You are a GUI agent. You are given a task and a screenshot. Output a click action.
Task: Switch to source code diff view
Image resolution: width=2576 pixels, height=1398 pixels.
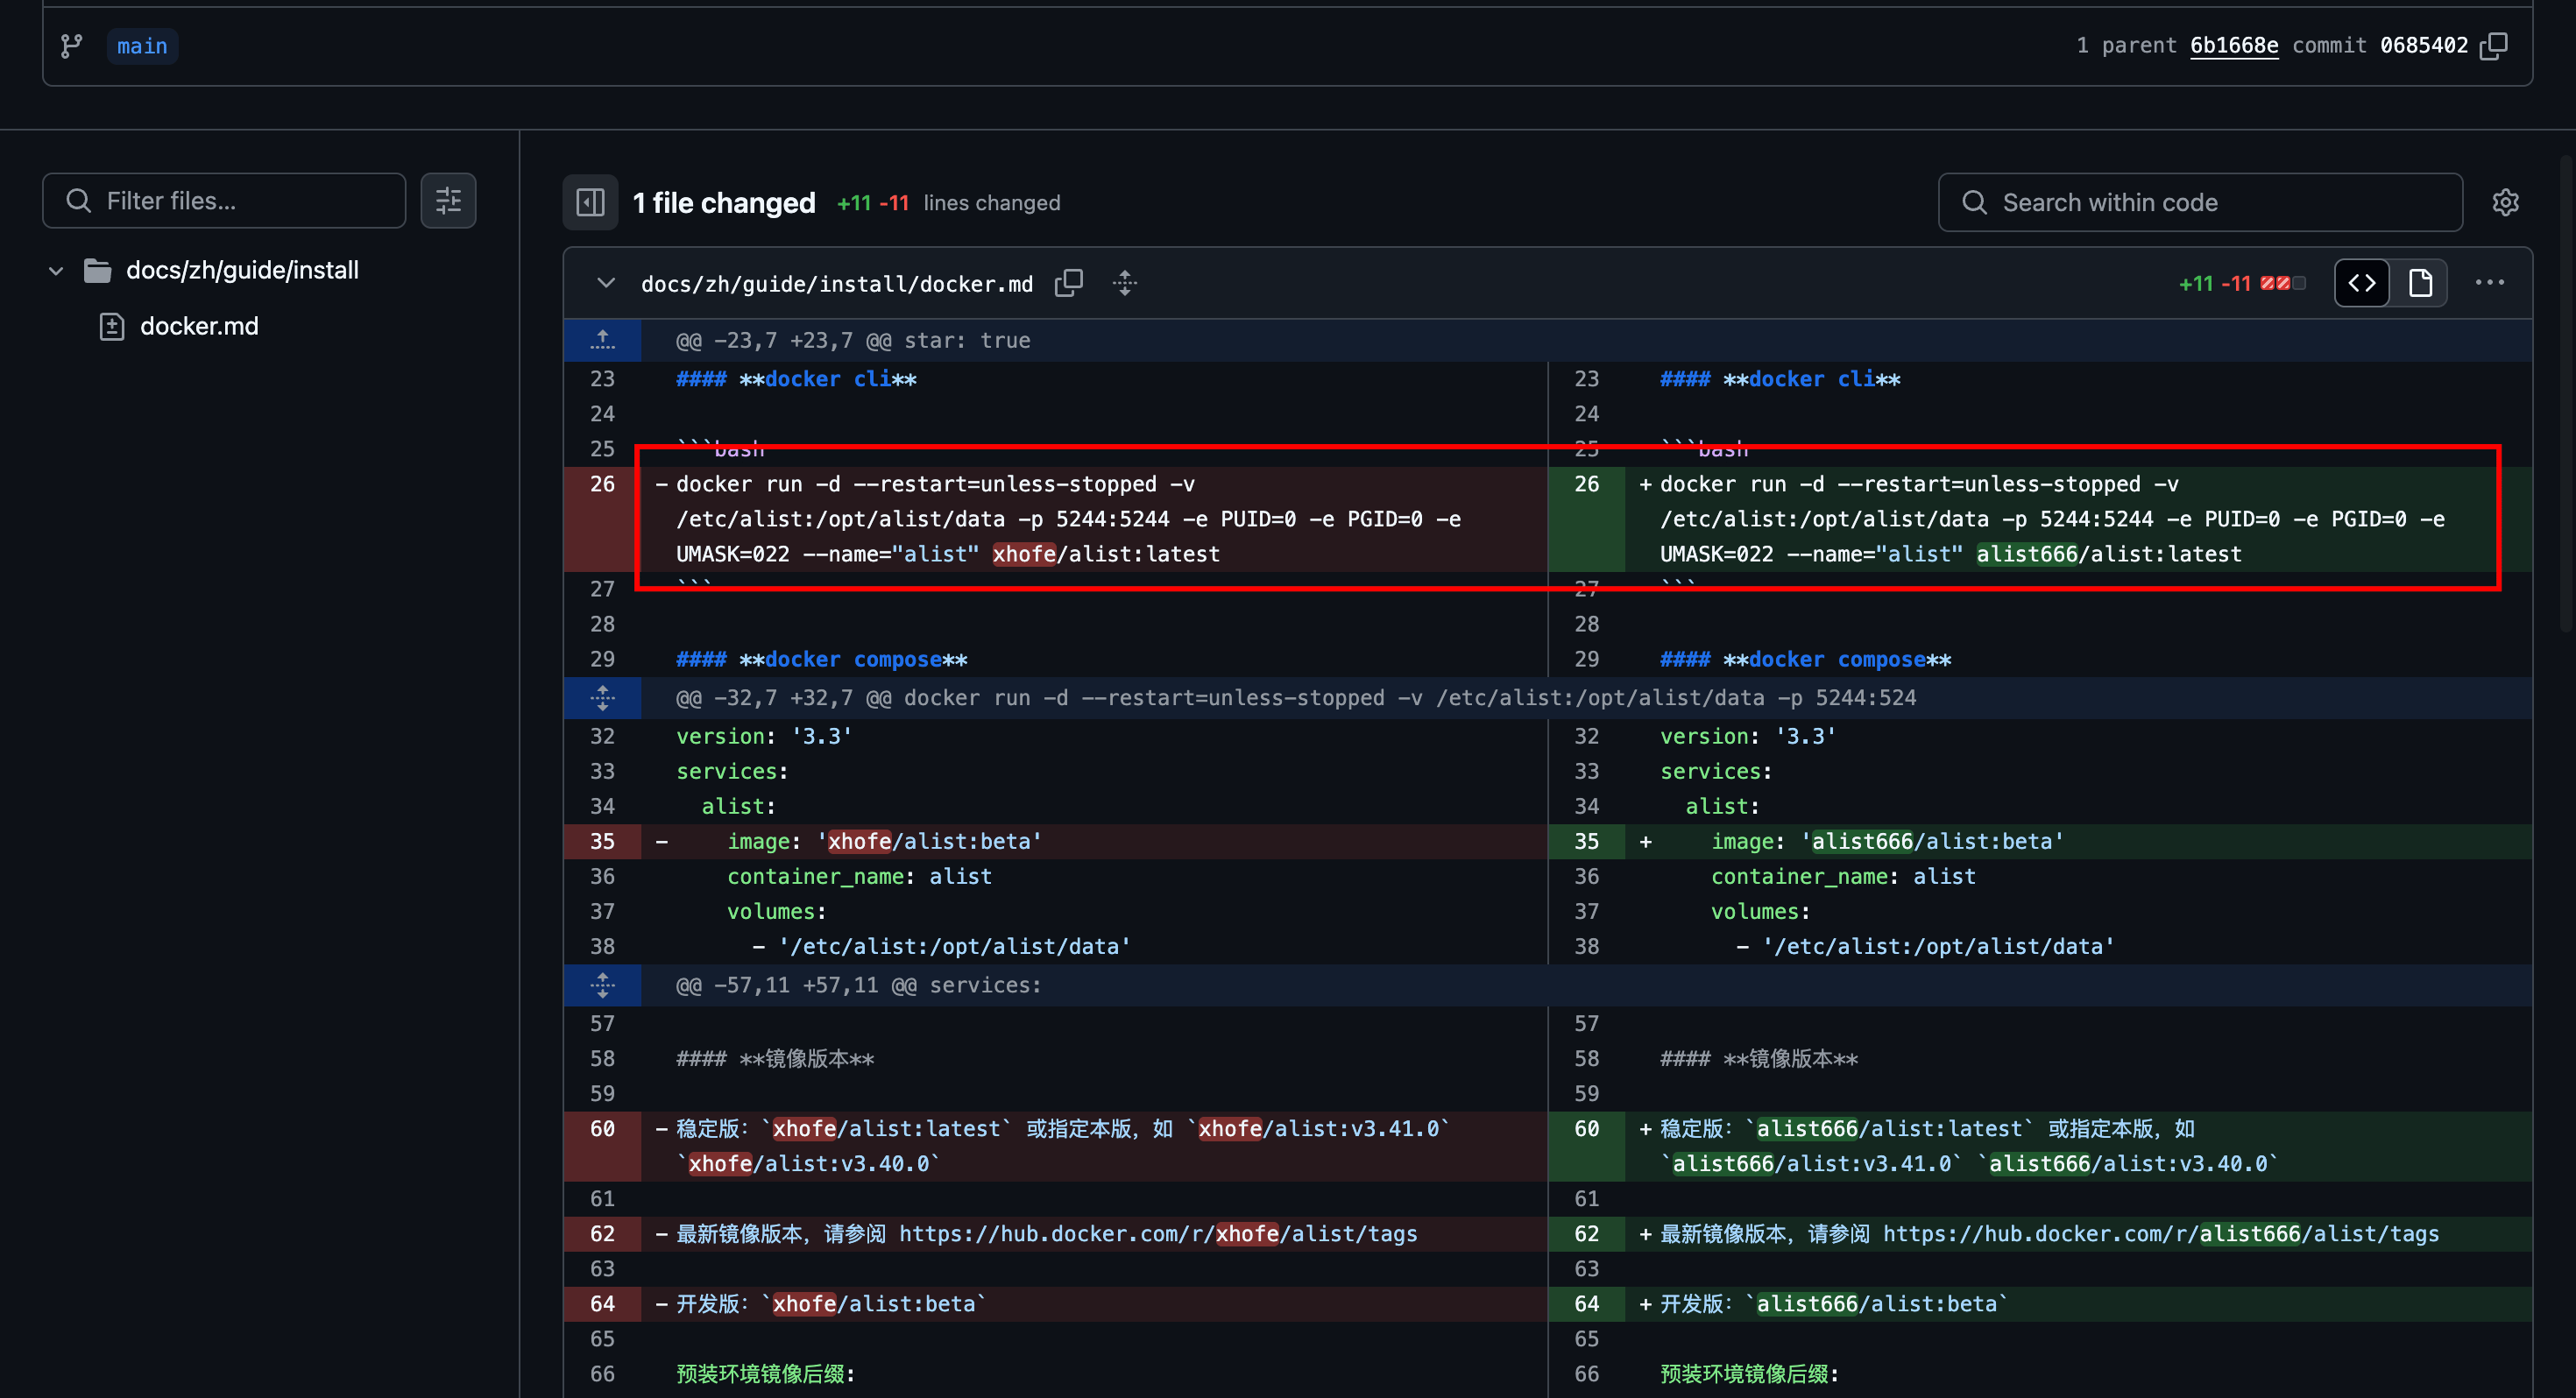[x=2362, y=283]
